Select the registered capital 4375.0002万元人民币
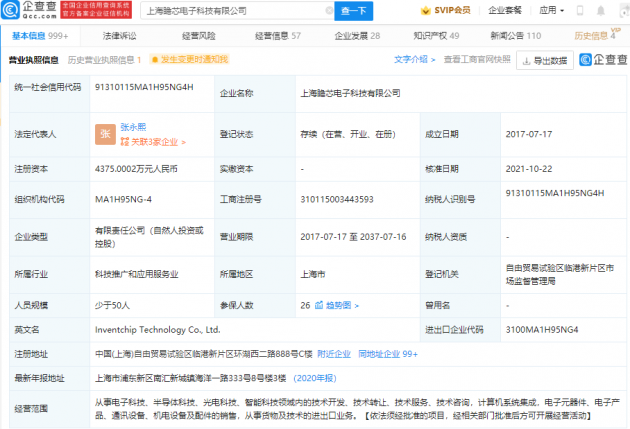 (x=136, y=169)
